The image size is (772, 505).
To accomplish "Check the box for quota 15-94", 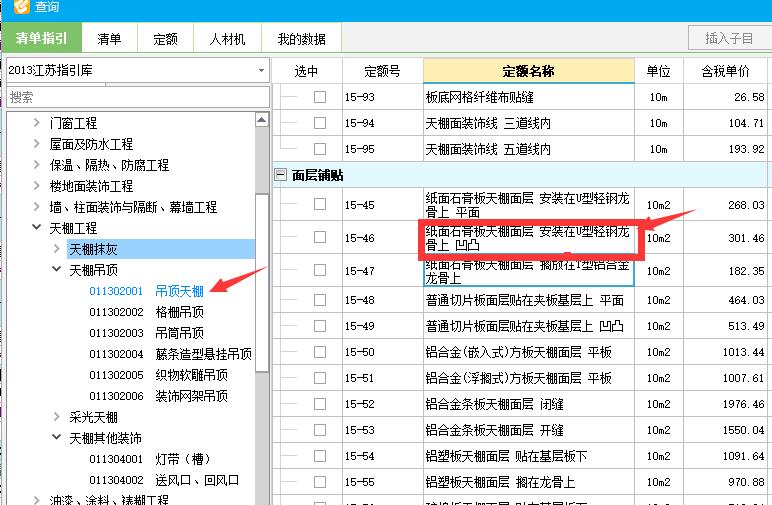I will pyautogui.click(x=320, y=123).
